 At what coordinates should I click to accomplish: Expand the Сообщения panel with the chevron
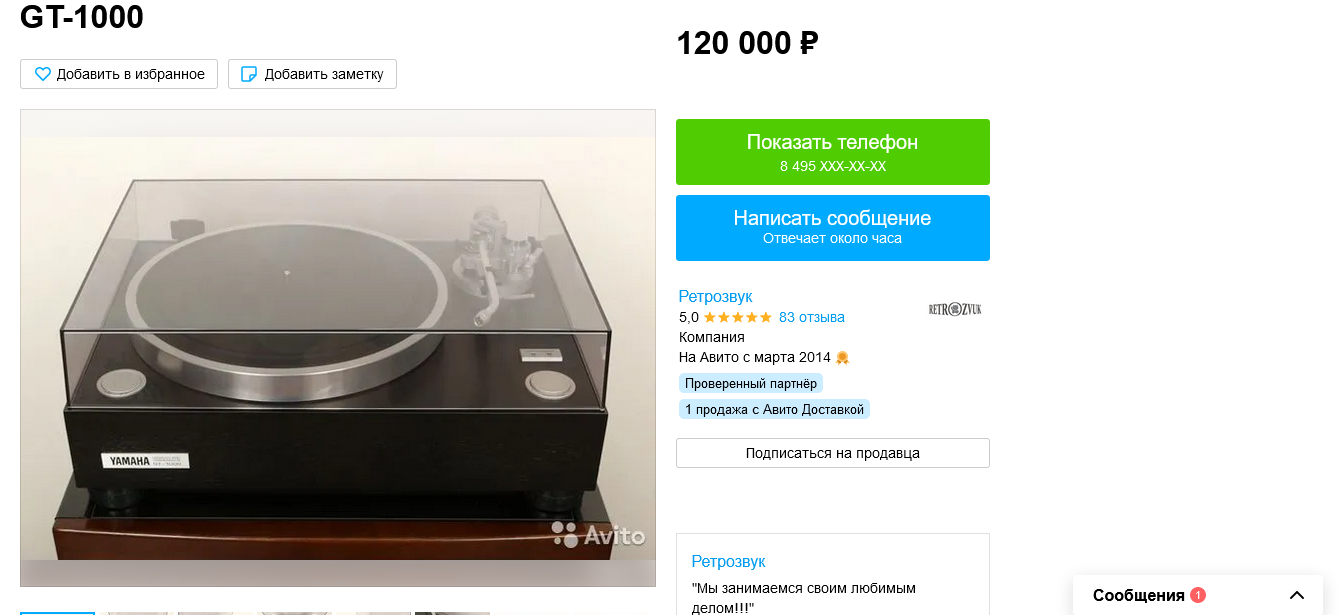(1297, 595)
